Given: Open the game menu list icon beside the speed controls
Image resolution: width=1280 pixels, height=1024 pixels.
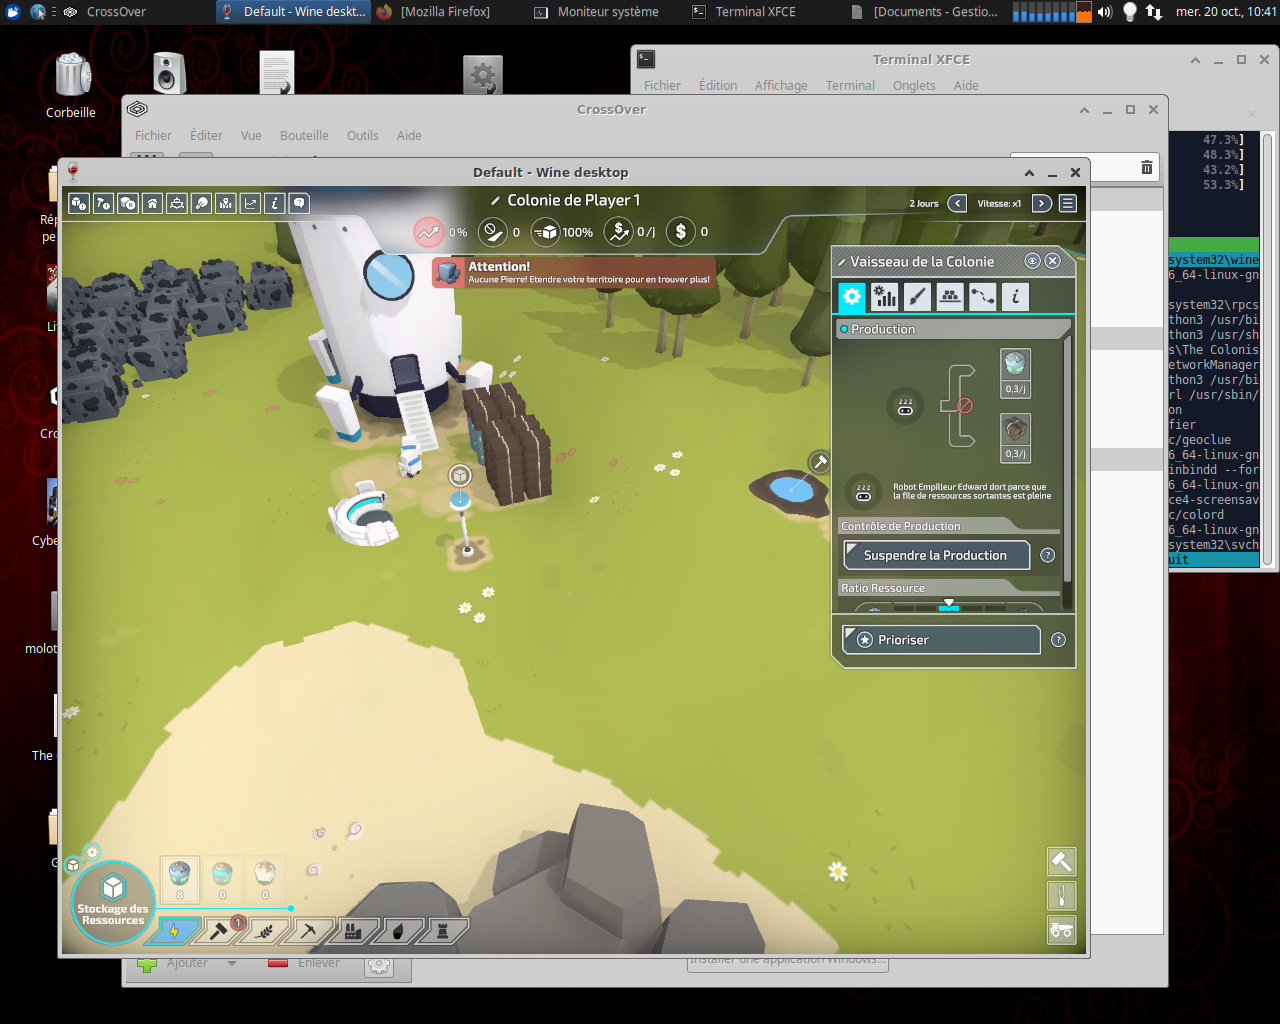Looking at the screenshot, I should (x=1066, y=203).
